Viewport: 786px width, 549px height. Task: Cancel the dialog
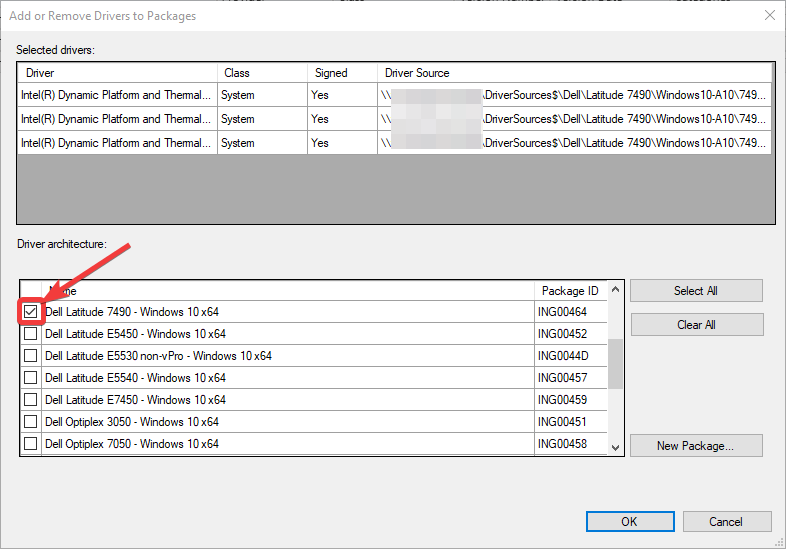pos(727,521)
